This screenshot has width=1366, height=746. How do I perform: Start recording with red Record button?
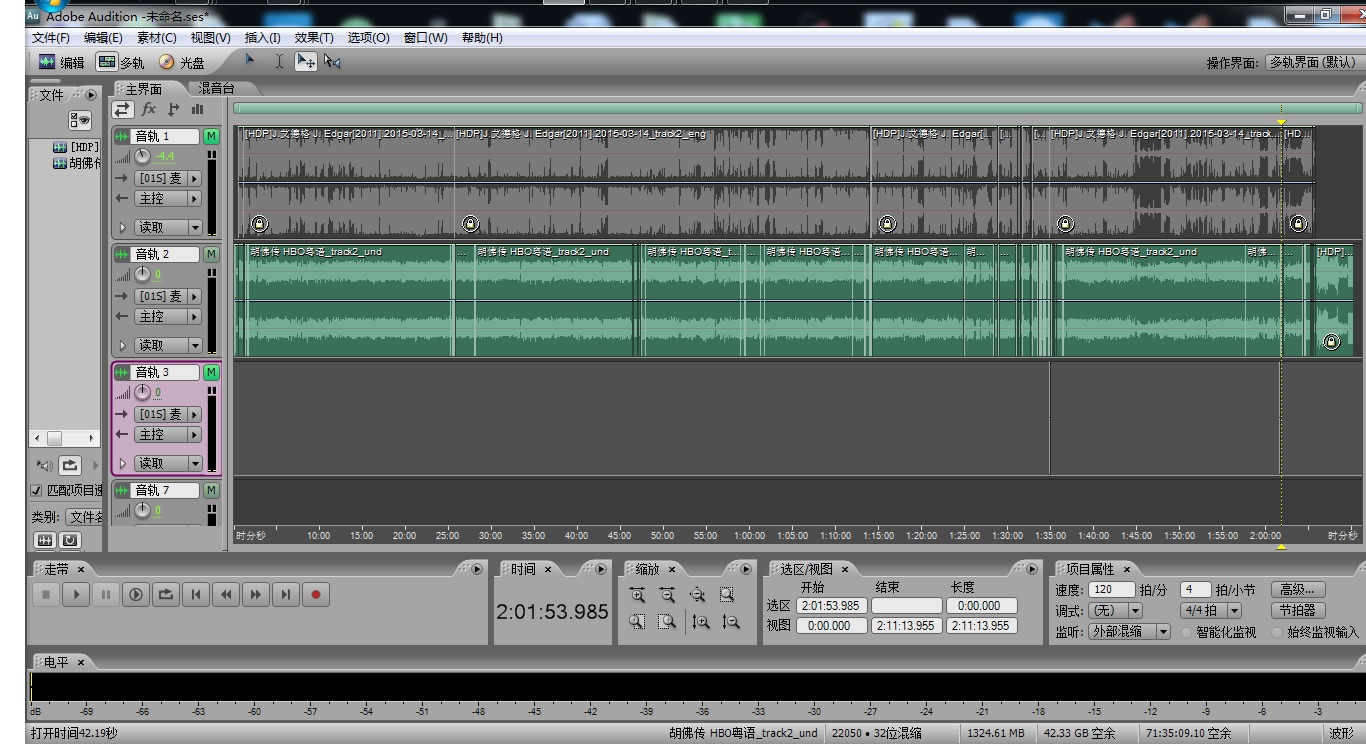pos(316,594)
